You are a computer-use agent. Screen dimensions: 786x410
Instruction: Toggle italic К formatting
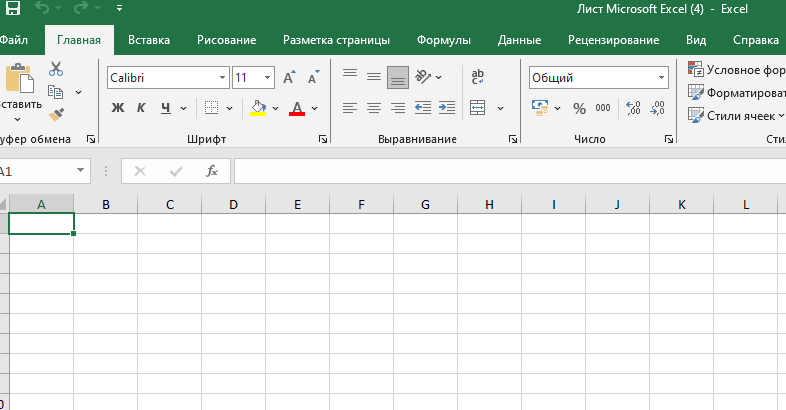tap(141, 108)
